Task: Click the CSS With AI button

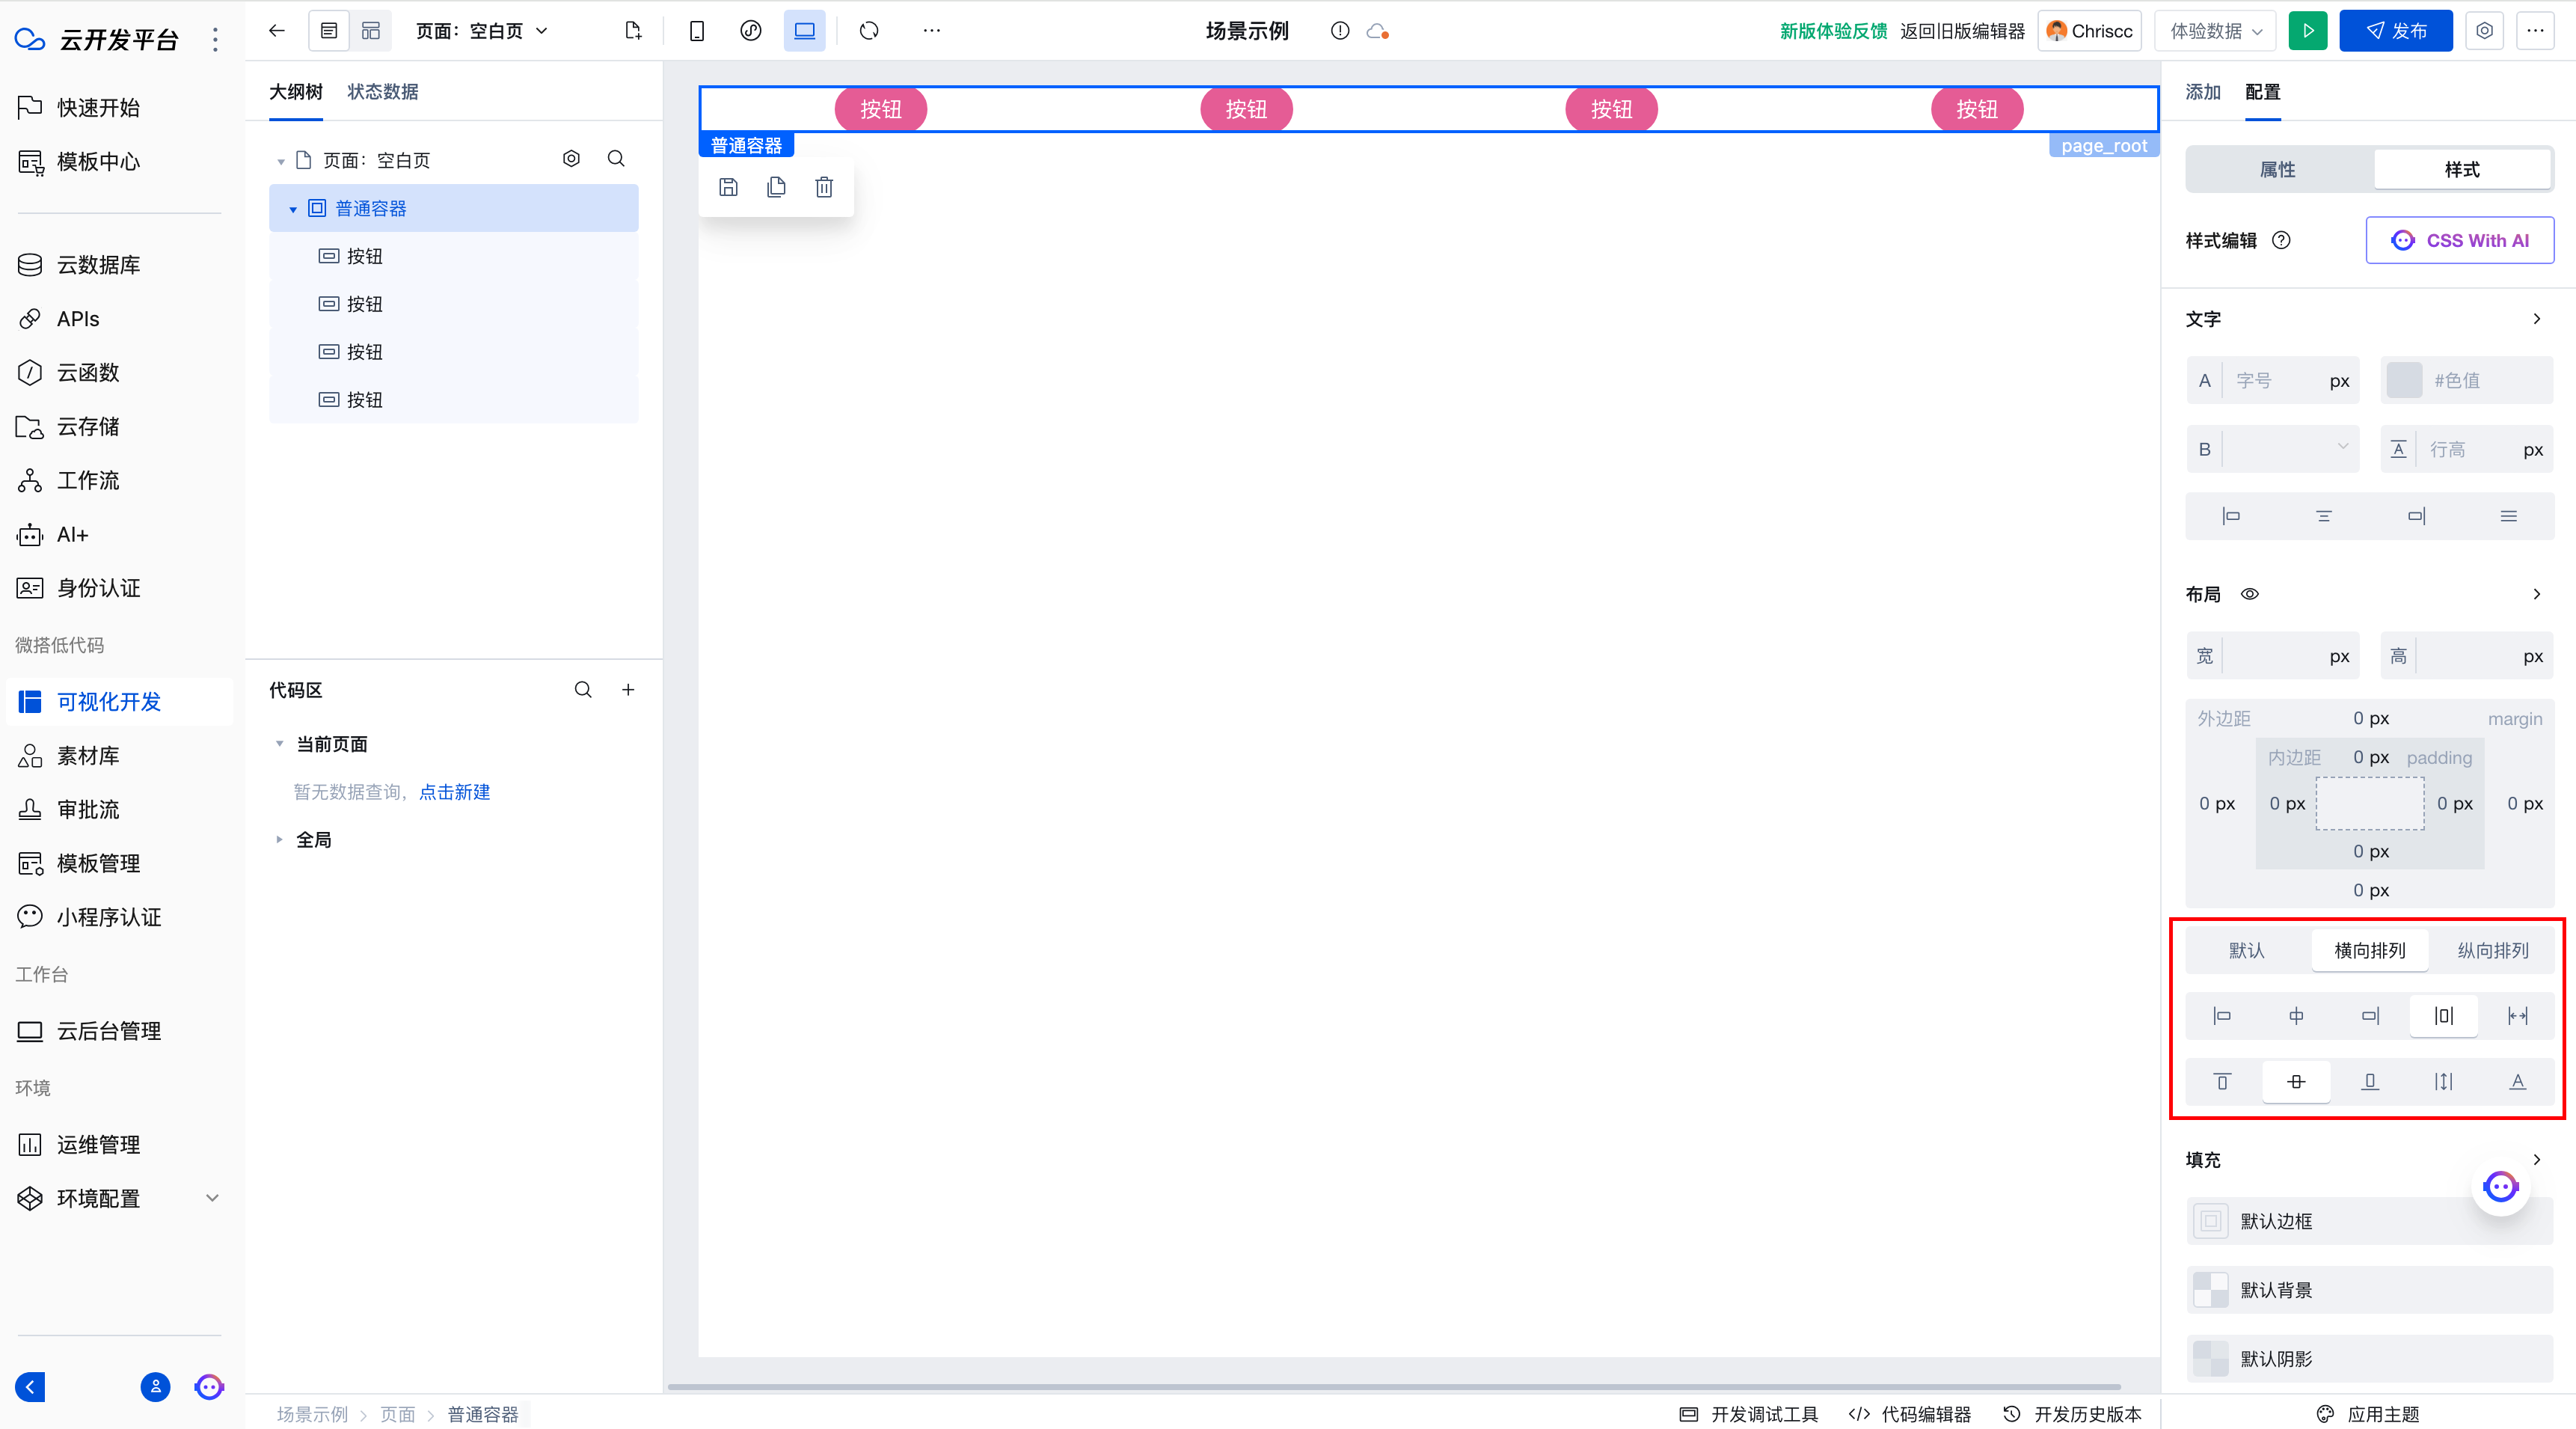Action: pos(2459,241)
